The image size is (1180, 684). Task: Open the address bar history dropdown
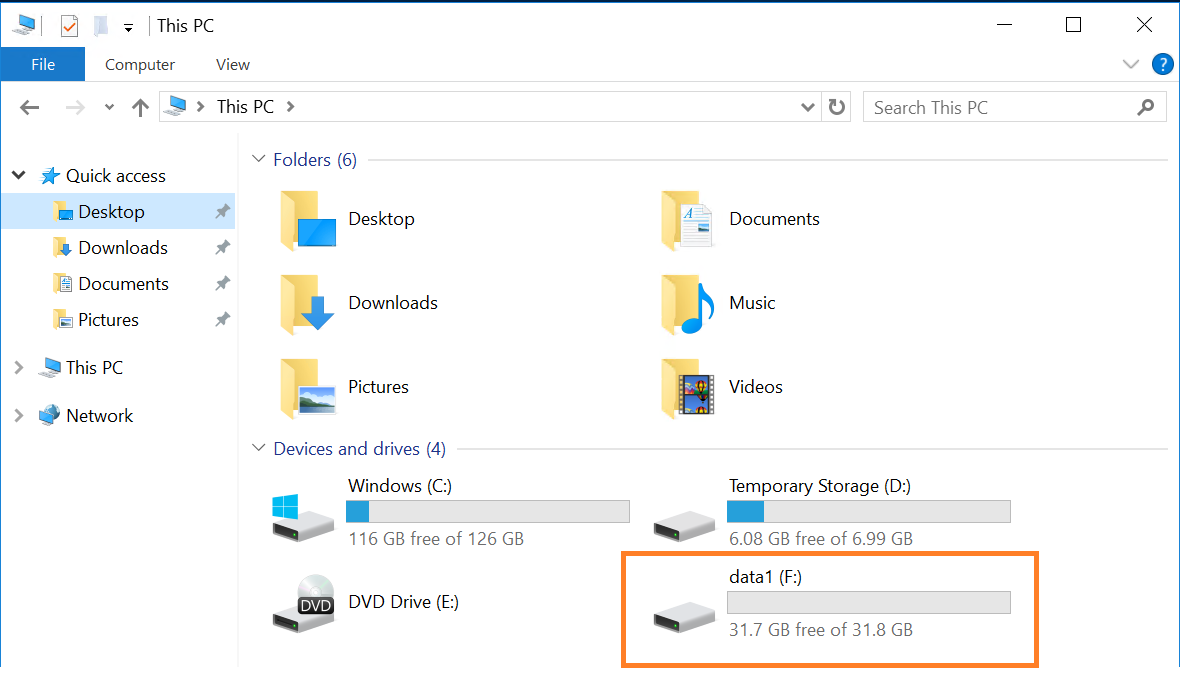[808, 107]
